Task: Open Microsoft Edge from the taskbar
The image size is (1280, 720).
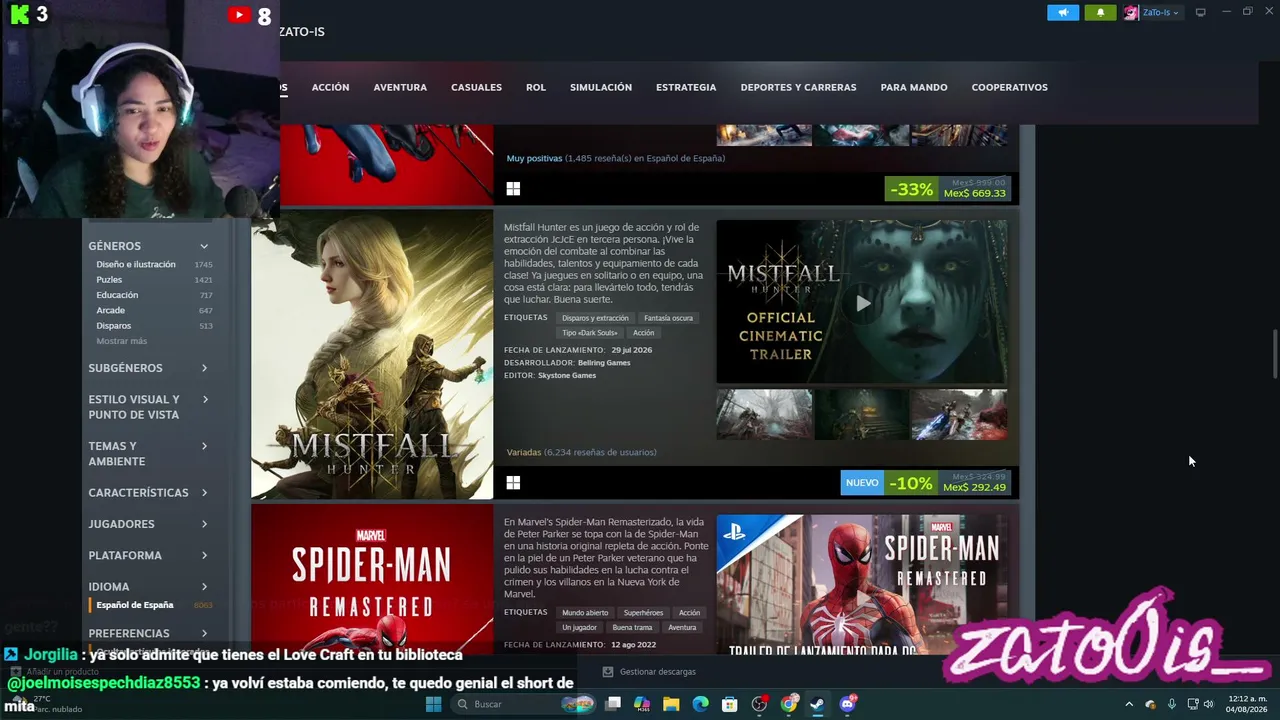Action: (x=701, y=704)
